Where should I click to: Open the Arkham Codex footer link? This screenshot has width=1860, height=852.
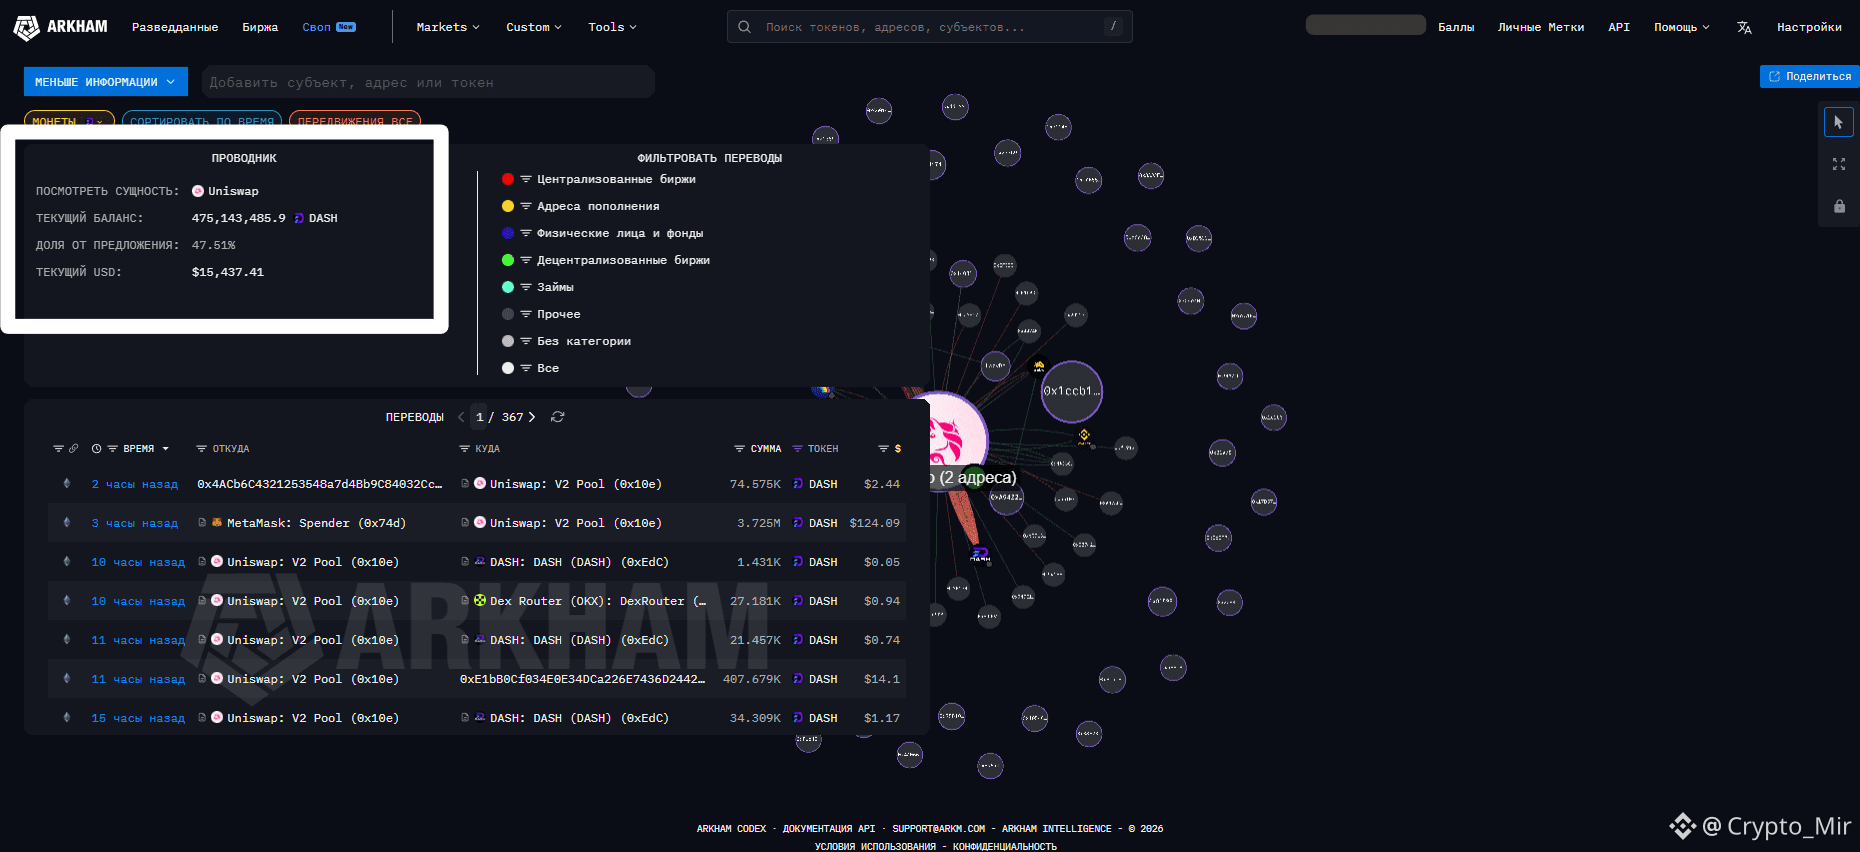pos(731,829)
